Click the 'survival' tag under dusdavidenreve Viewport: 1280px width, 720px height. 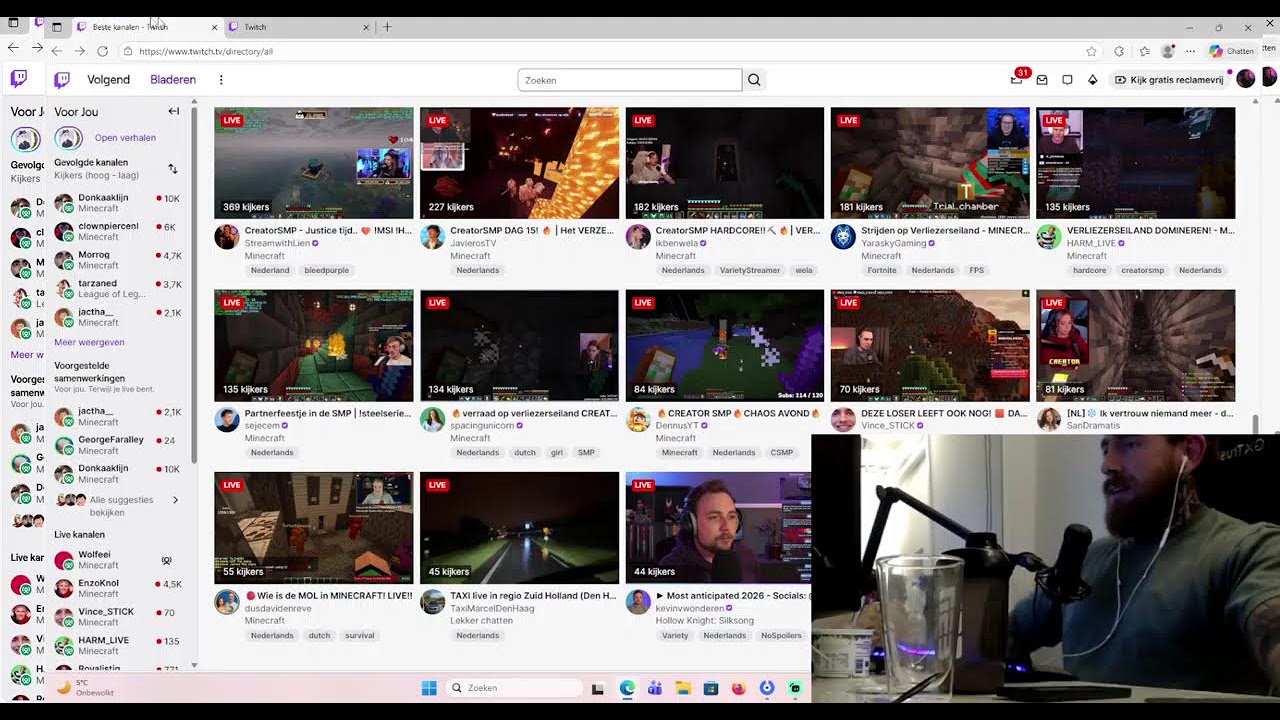(x=359, y=635)
